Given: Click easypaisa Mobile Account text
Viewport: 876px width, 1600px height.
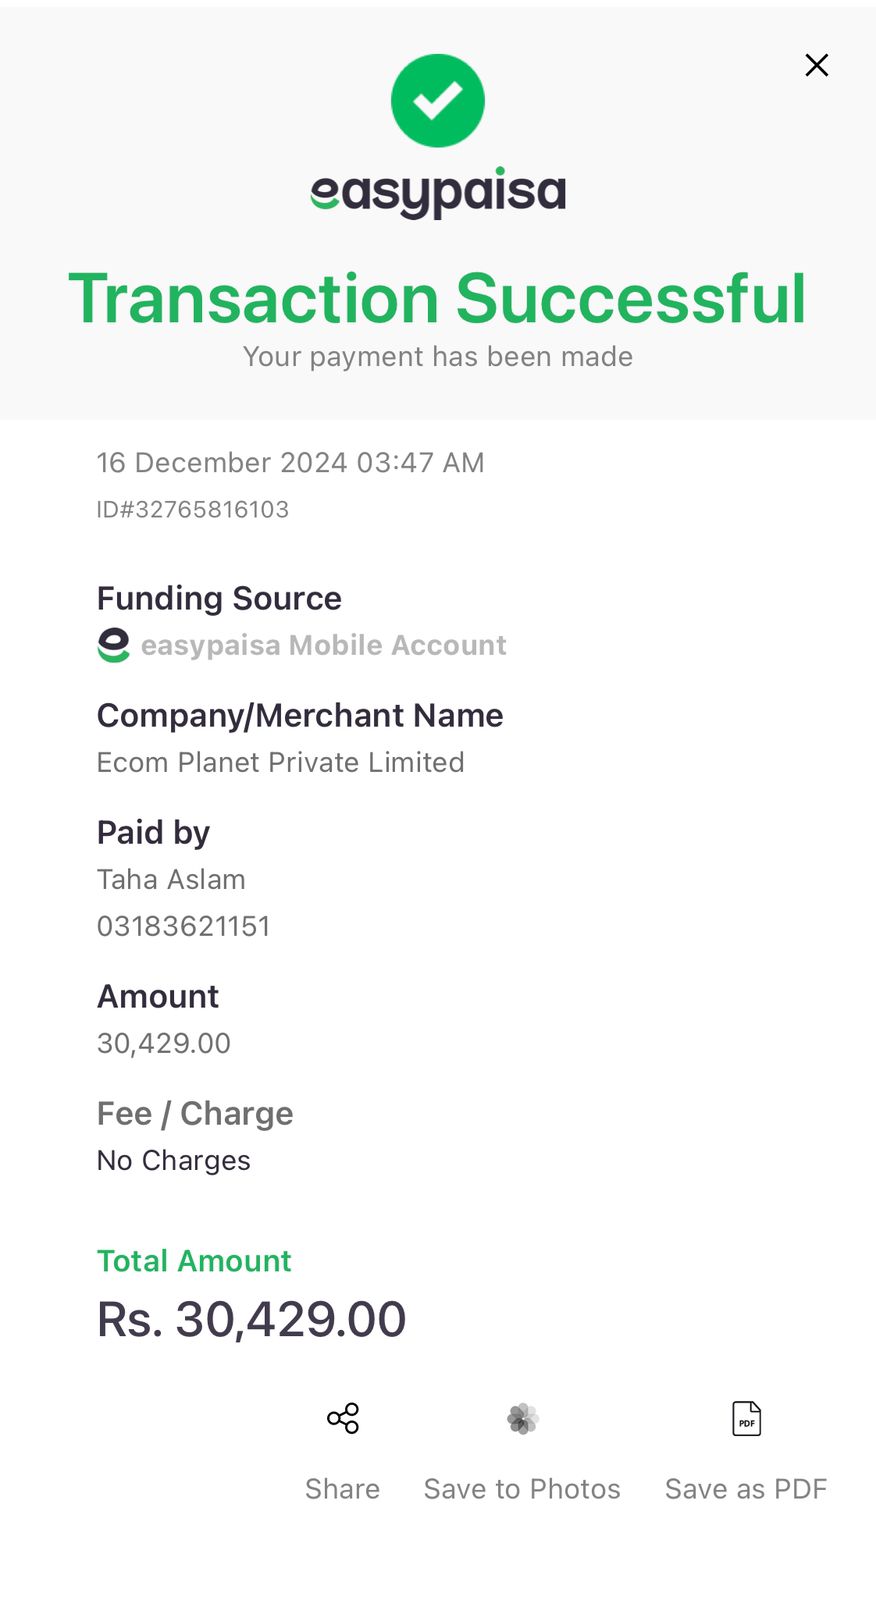Looking at the screenshot, I should [x=324, y=645].
